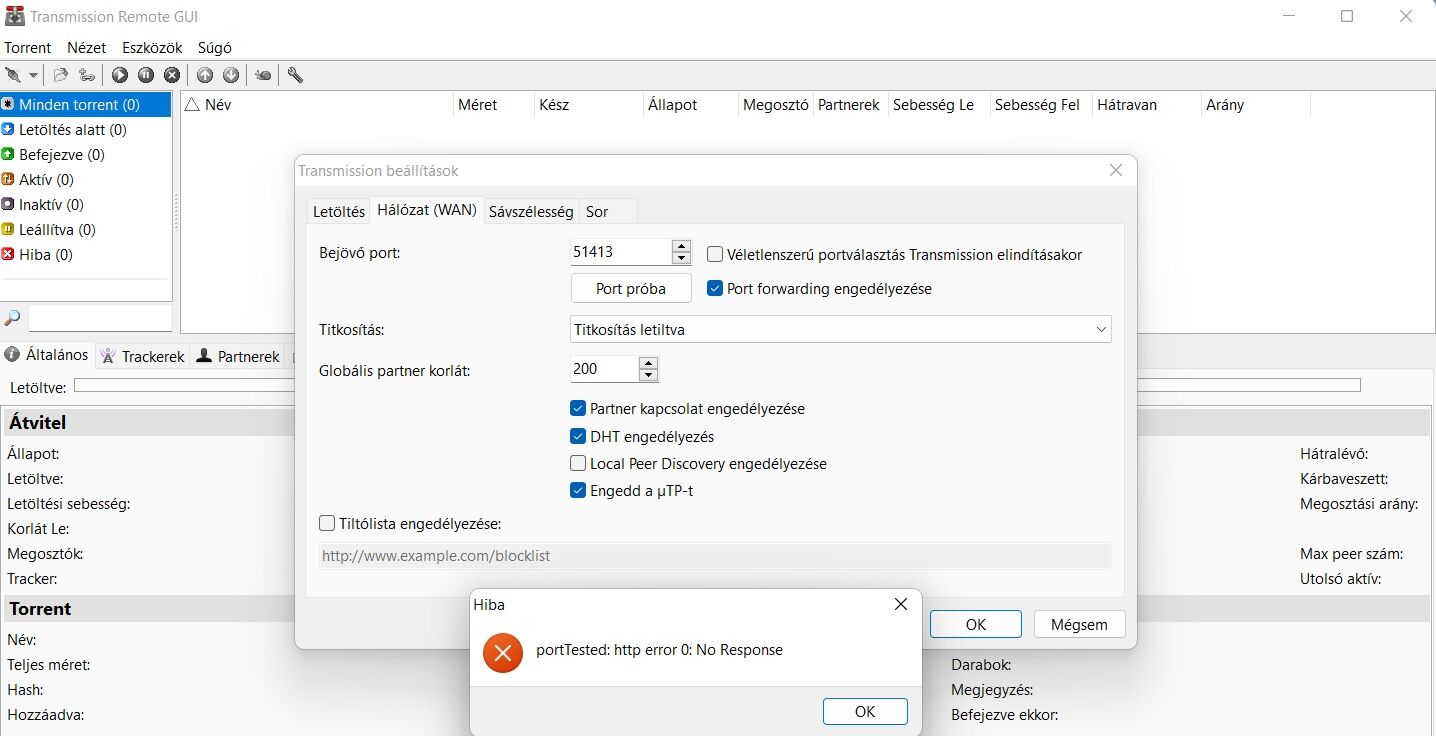Click the Globális partner korlát field
1436x736 pixels.
(x=605, y=369)
